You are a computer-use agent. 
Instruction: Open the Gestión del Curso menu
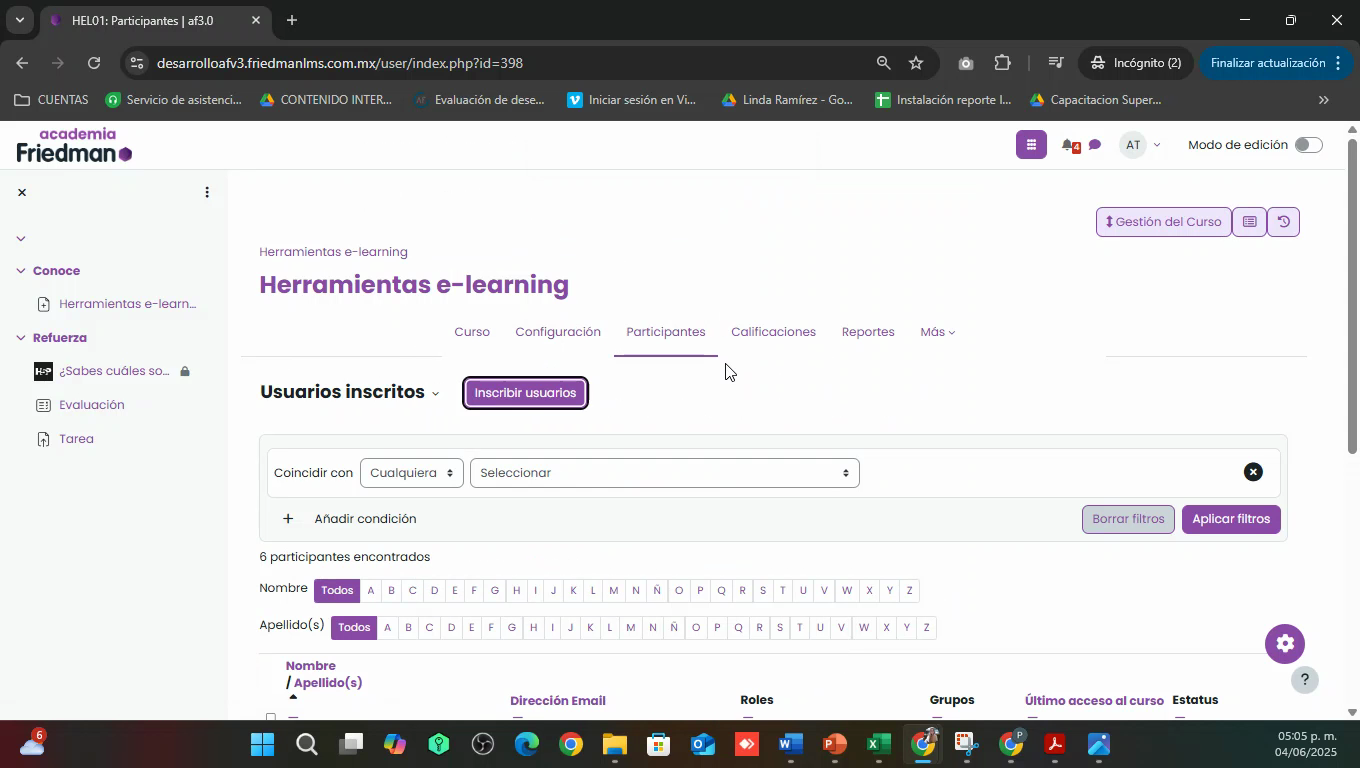click(1164, 222)
